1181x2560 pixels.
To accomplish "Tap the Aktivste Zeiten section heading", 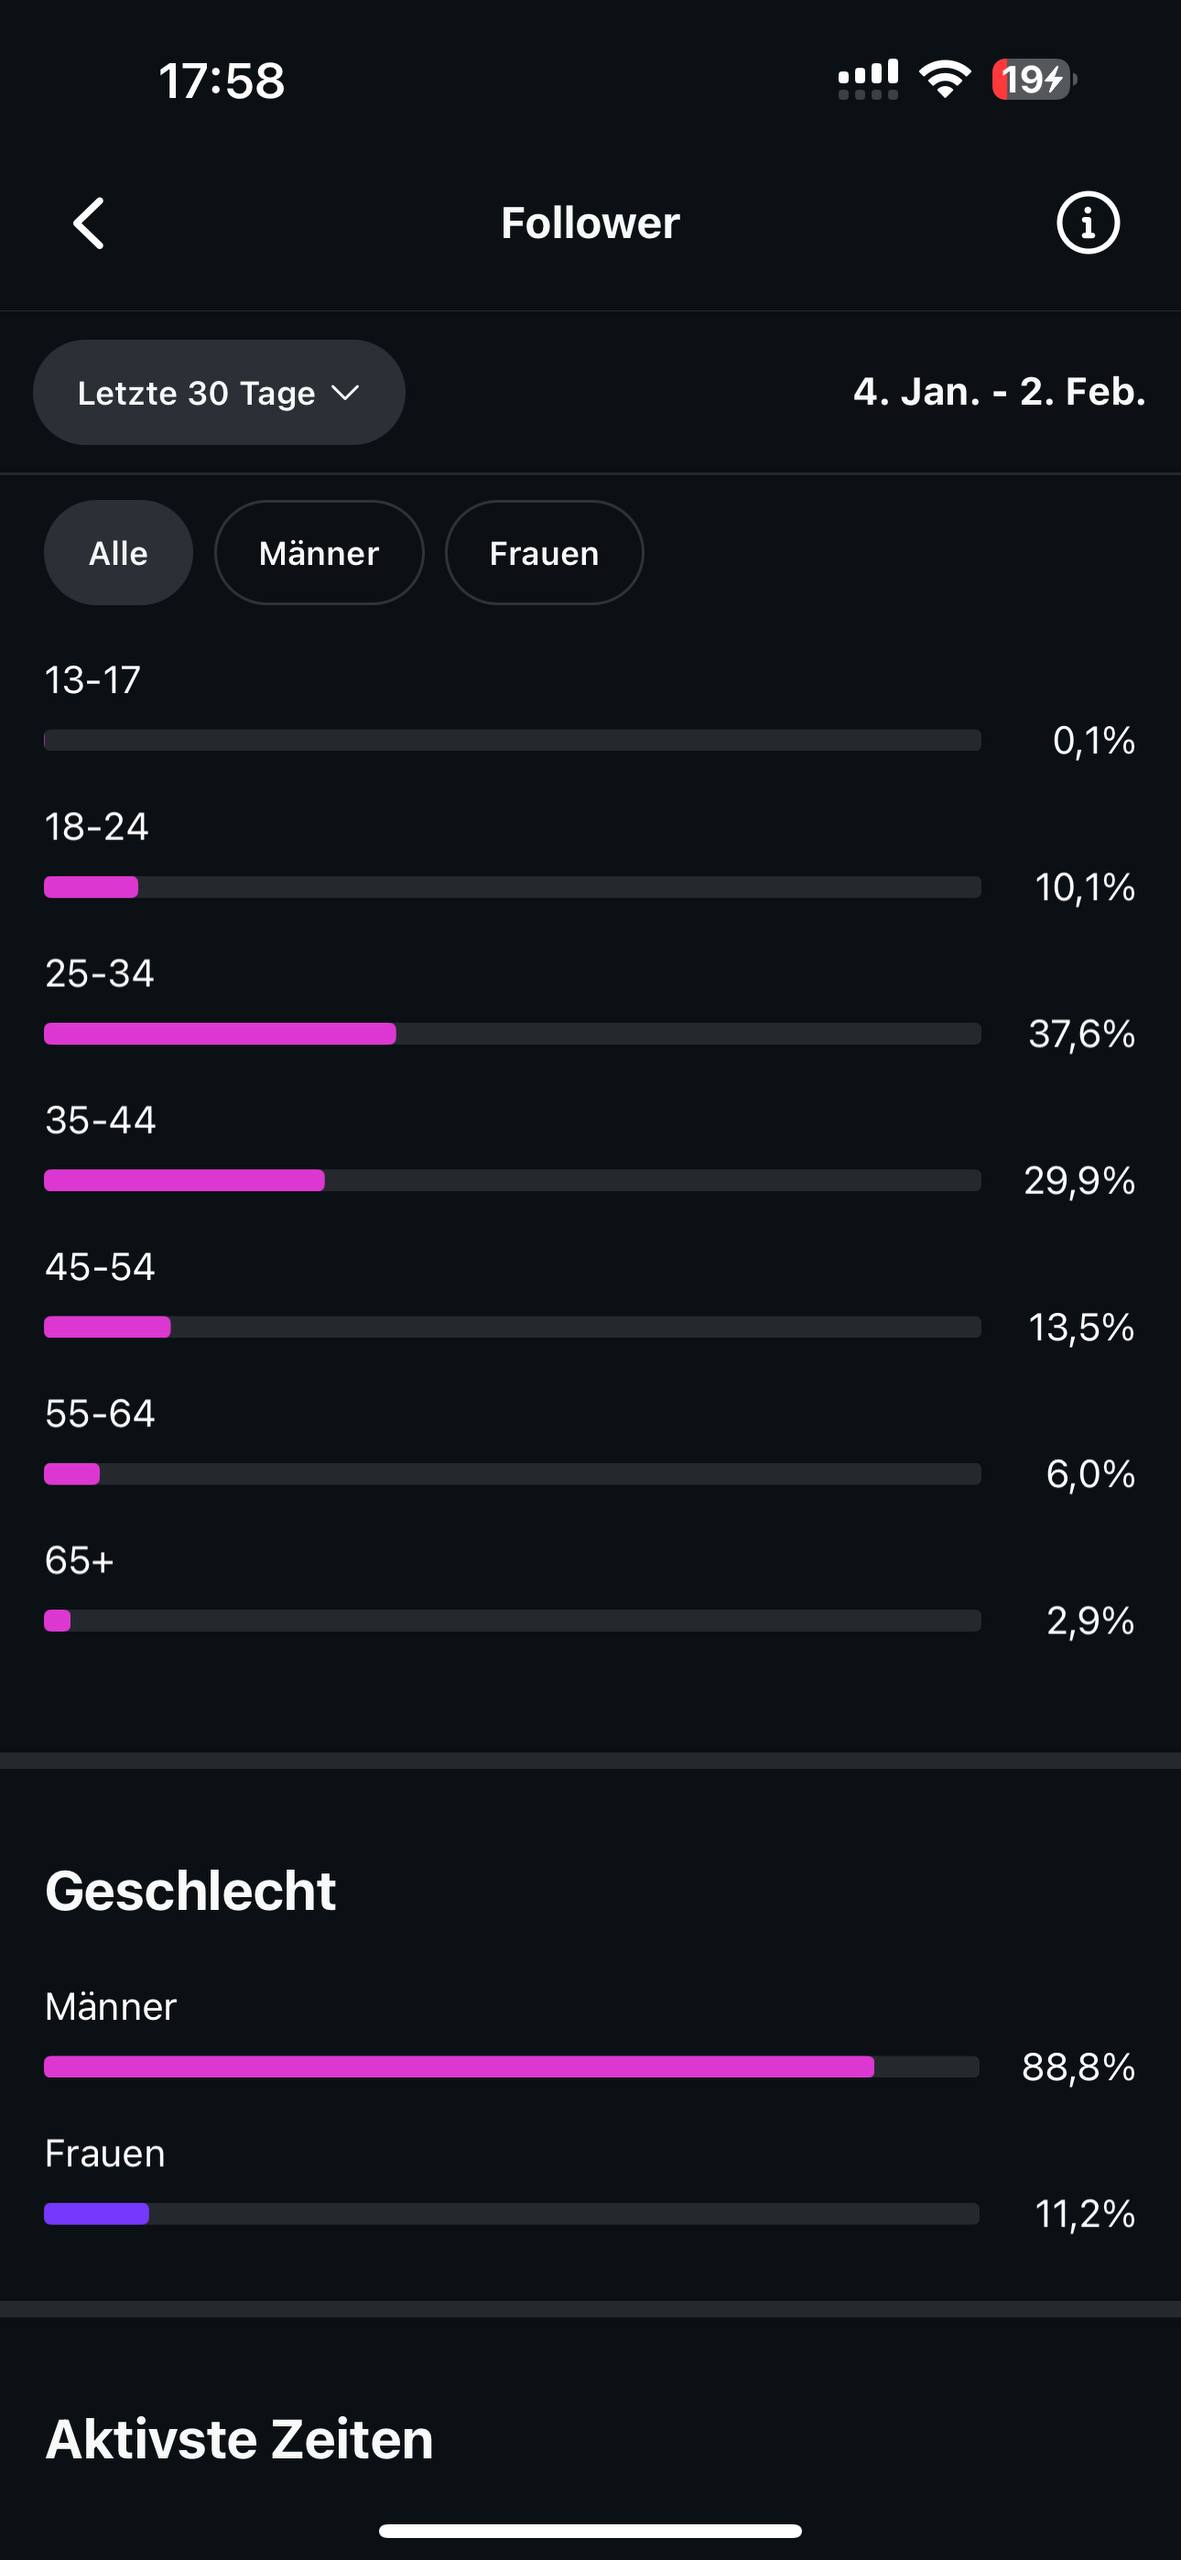I will (x=239, y=2439).
